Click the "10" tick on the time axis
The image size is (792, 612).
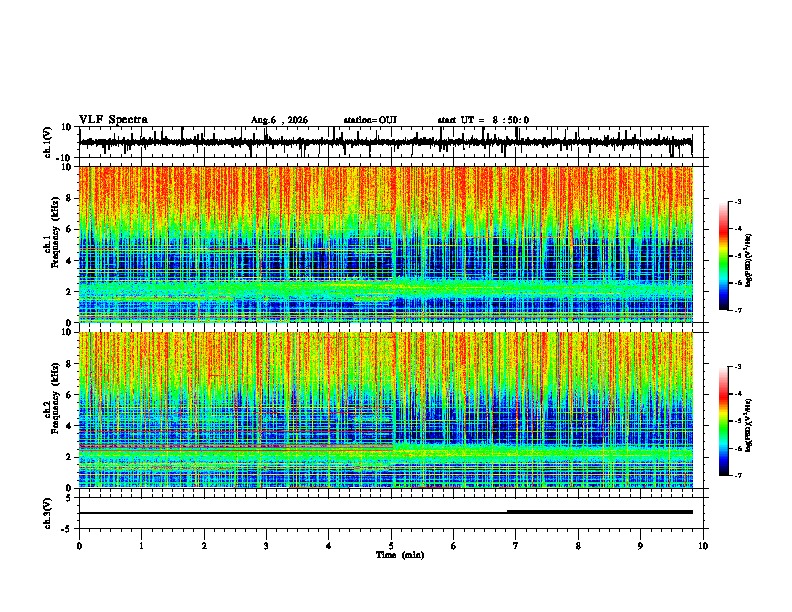(x=703, y=546)
